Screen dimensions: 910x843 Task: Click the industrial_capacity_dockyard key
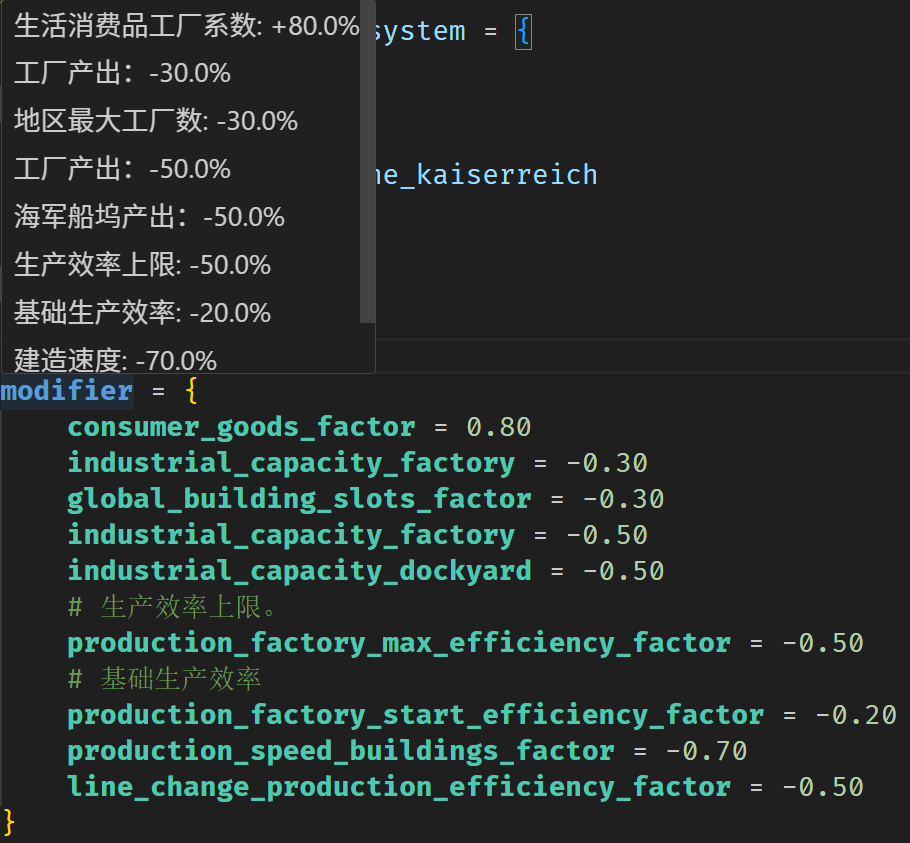coord(299,571)
